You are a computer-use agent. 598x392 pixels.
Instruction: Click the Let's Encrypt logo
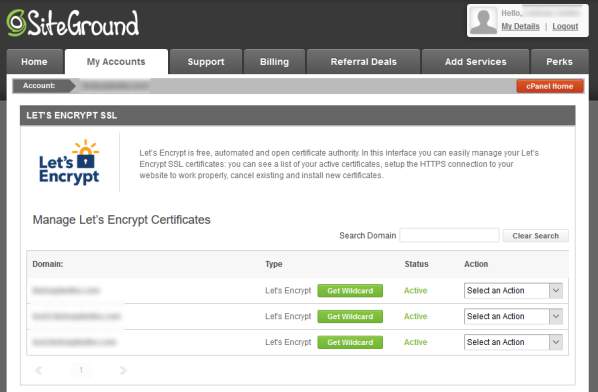[x=69, y=162]
